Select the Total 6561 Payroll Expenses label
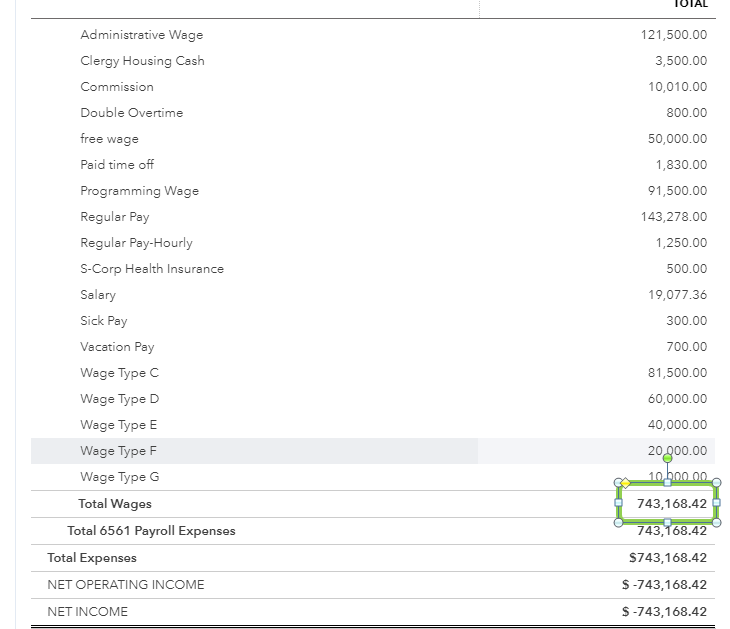The image size is (730, 629). pyautogui.click(x=151, y=531)
